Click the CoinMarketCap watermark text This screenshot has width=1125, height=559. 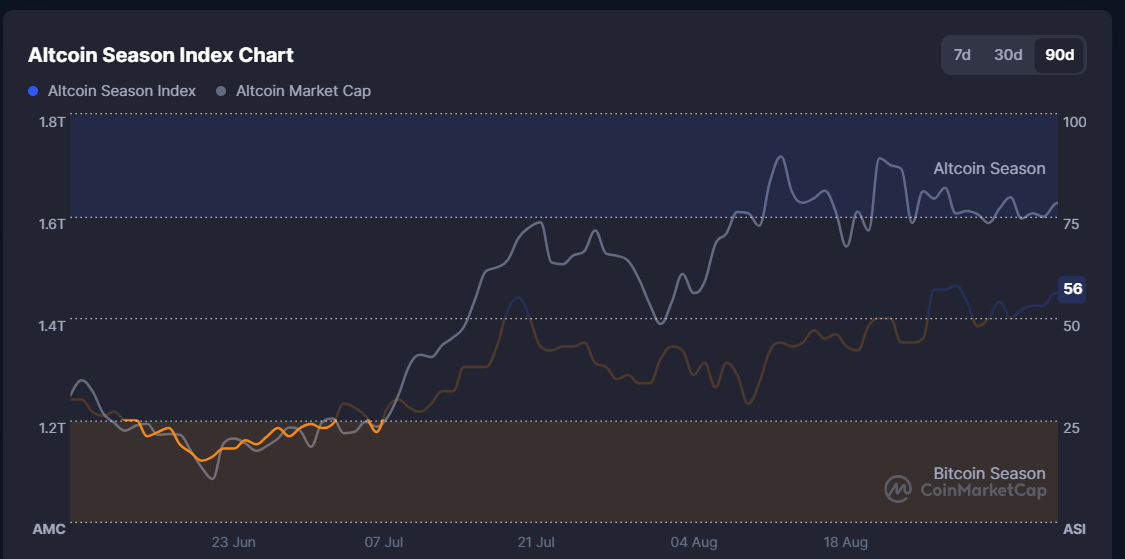point(982,490)
